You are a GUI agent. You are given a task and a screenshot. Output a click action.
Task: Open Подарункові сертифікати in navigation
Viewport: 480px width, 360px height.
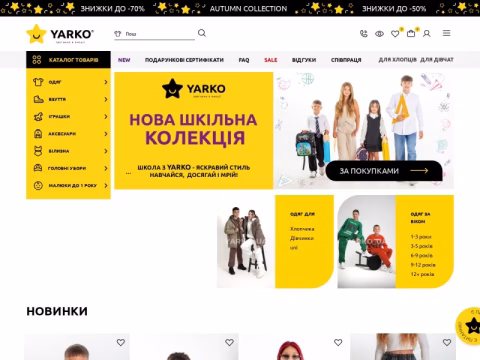pos(184,60)
